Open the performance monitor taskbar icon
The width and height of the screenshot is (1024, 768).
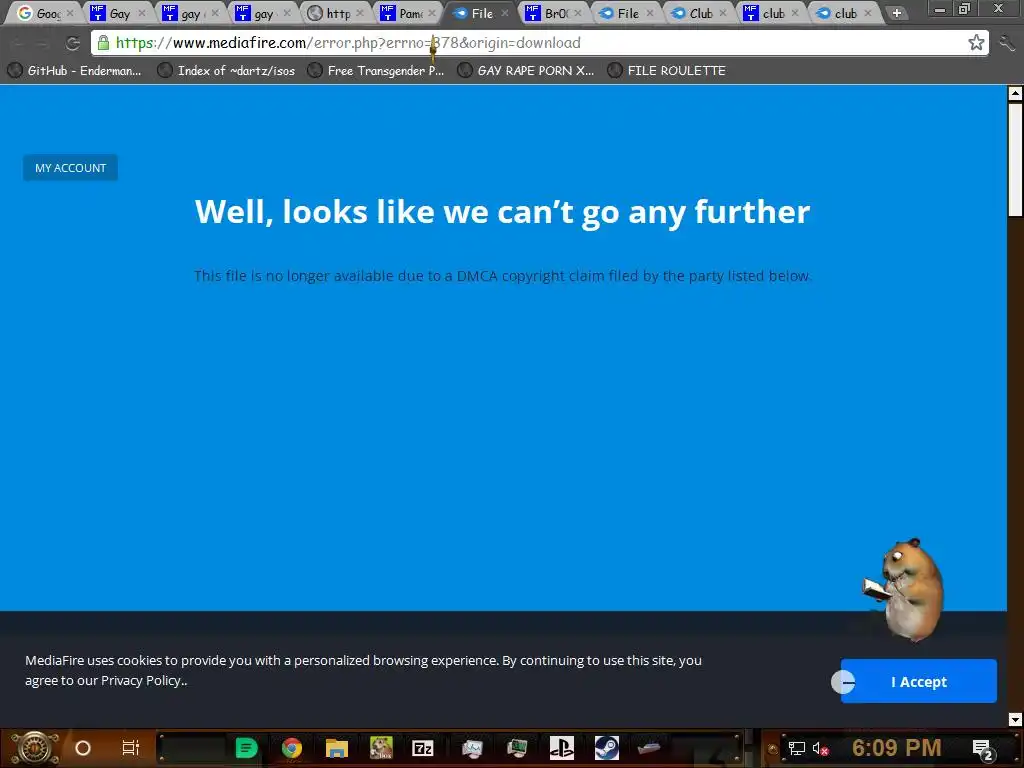[472, 748]
